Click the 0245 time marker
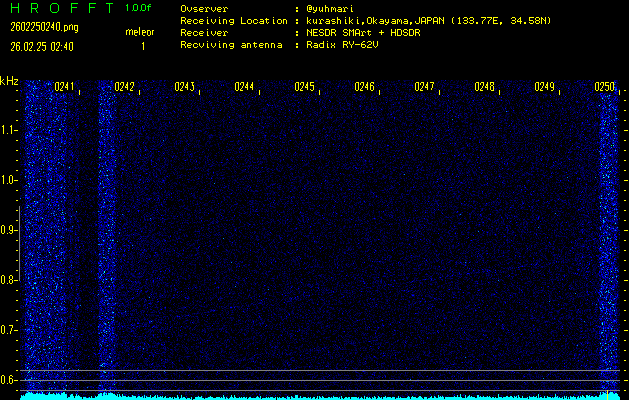Image resolution: width=629 pixels, height=400 pixels. (304, 87)
